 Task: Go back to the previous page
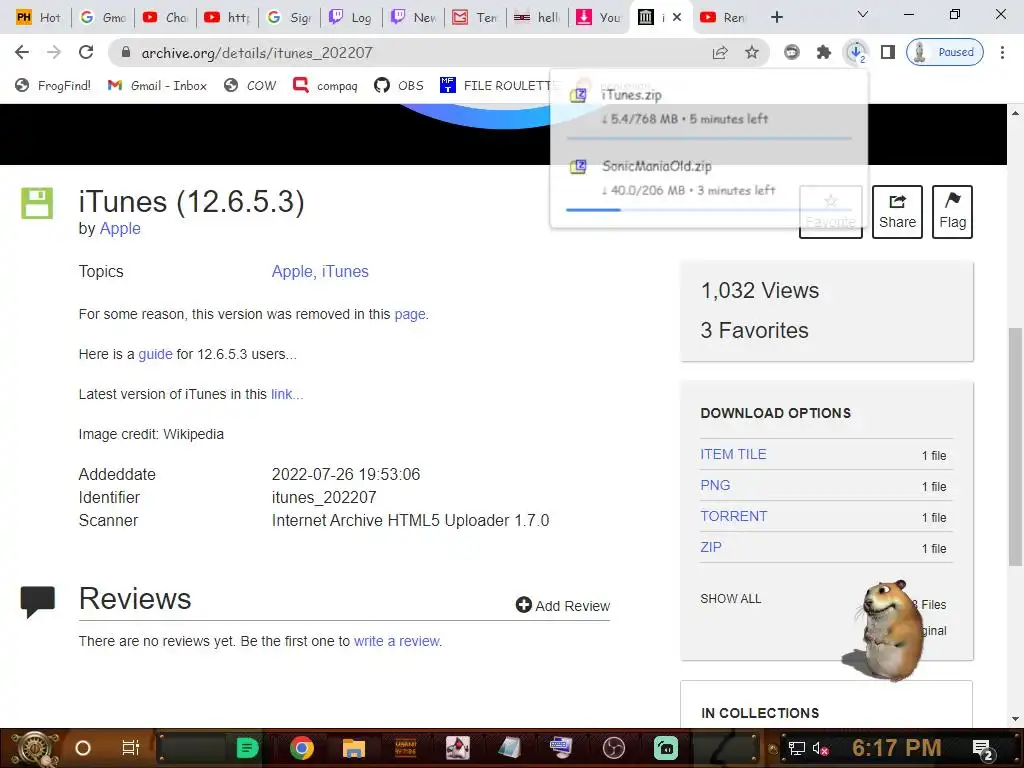click(x=22, y=52)
